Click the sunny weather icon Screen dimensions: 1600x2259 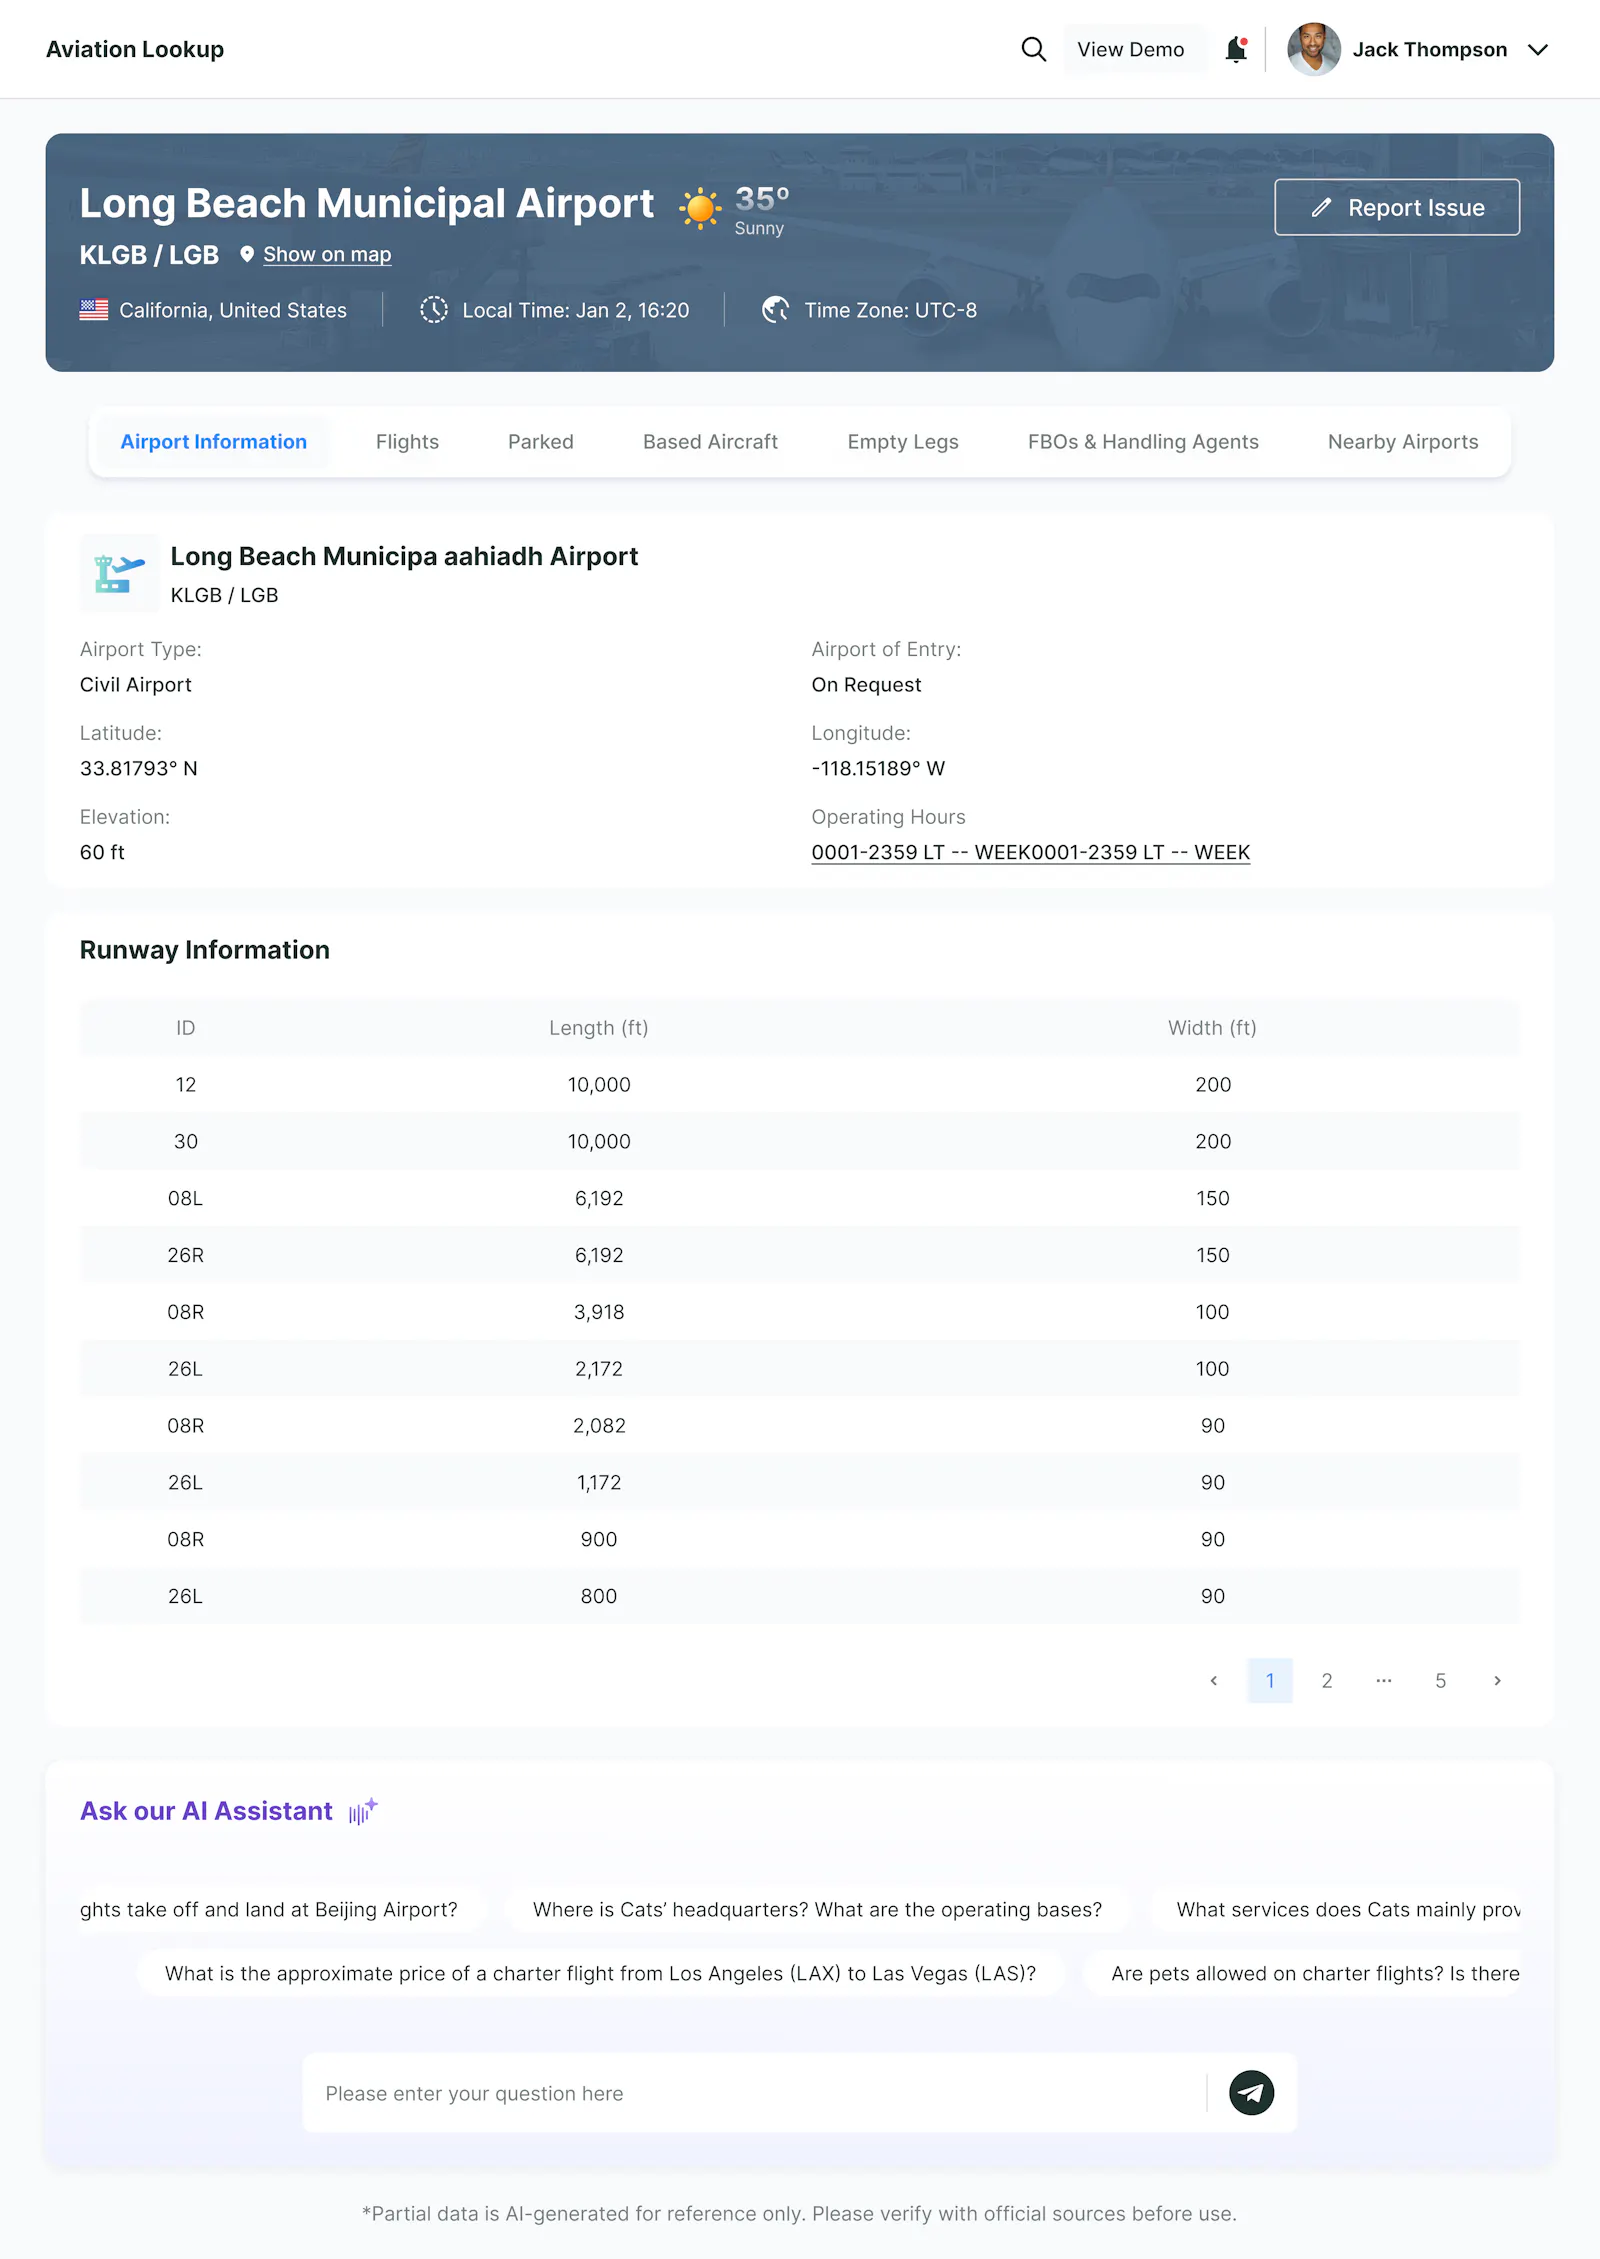click(x=700, y=208)
